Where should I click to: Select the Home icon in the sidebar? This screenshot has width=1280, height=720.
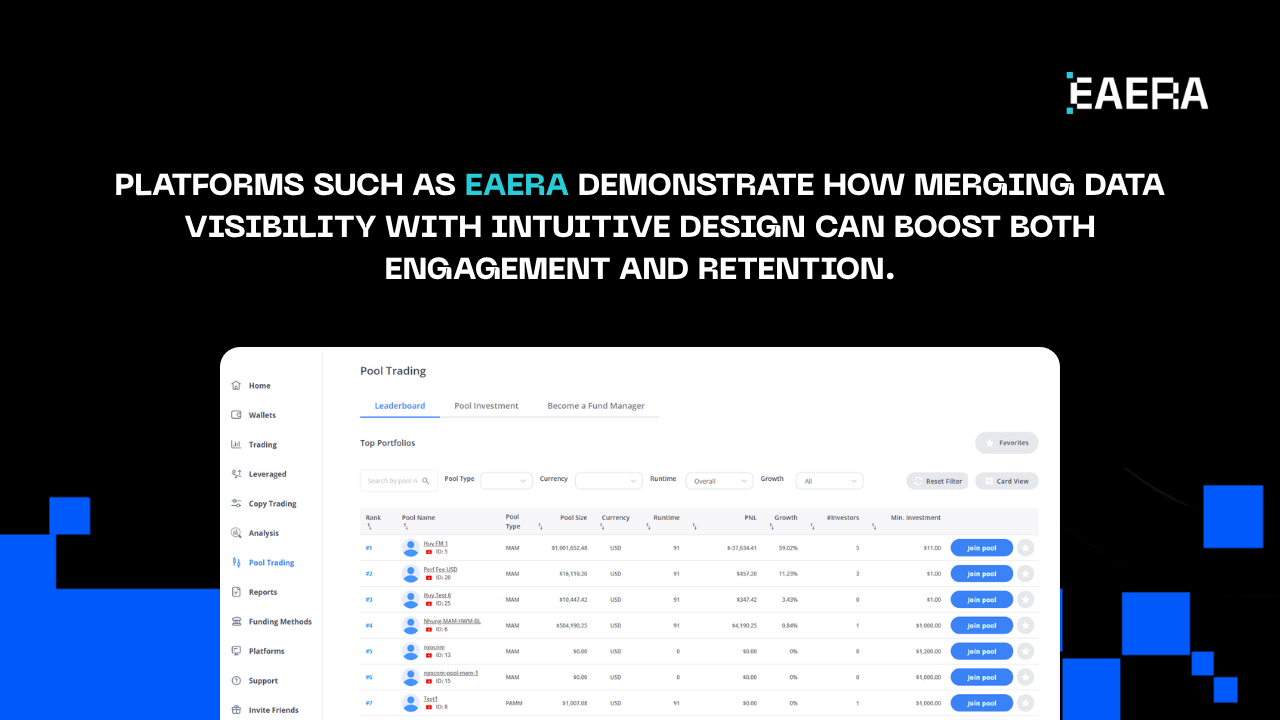[x=238, y=385]
